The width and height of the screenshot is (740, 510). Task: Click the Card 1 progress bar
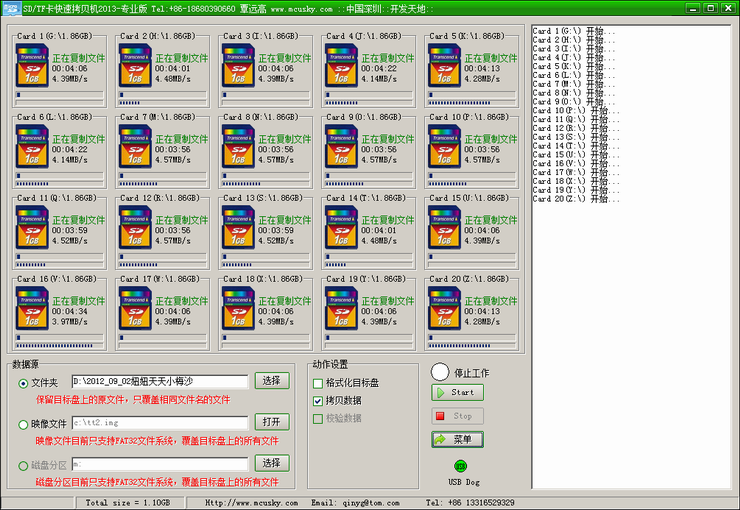coord(59,101)
